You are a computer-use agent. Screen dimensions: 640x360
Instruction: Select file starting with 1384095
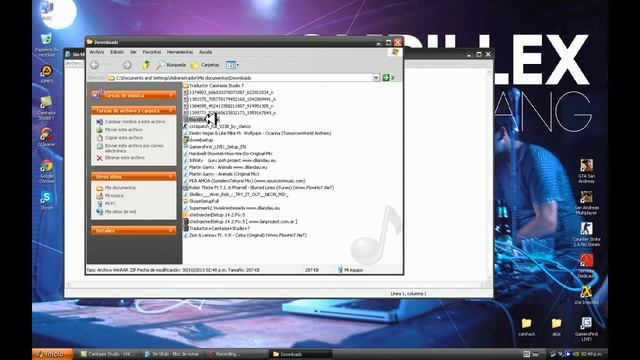point(229,106)
